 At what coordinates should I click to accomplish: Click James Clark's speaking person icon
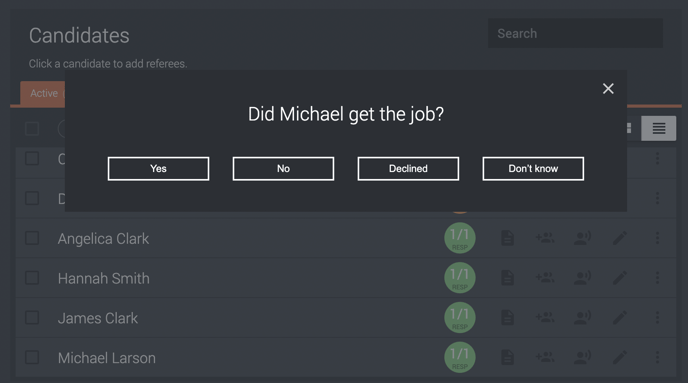(582, 318)
